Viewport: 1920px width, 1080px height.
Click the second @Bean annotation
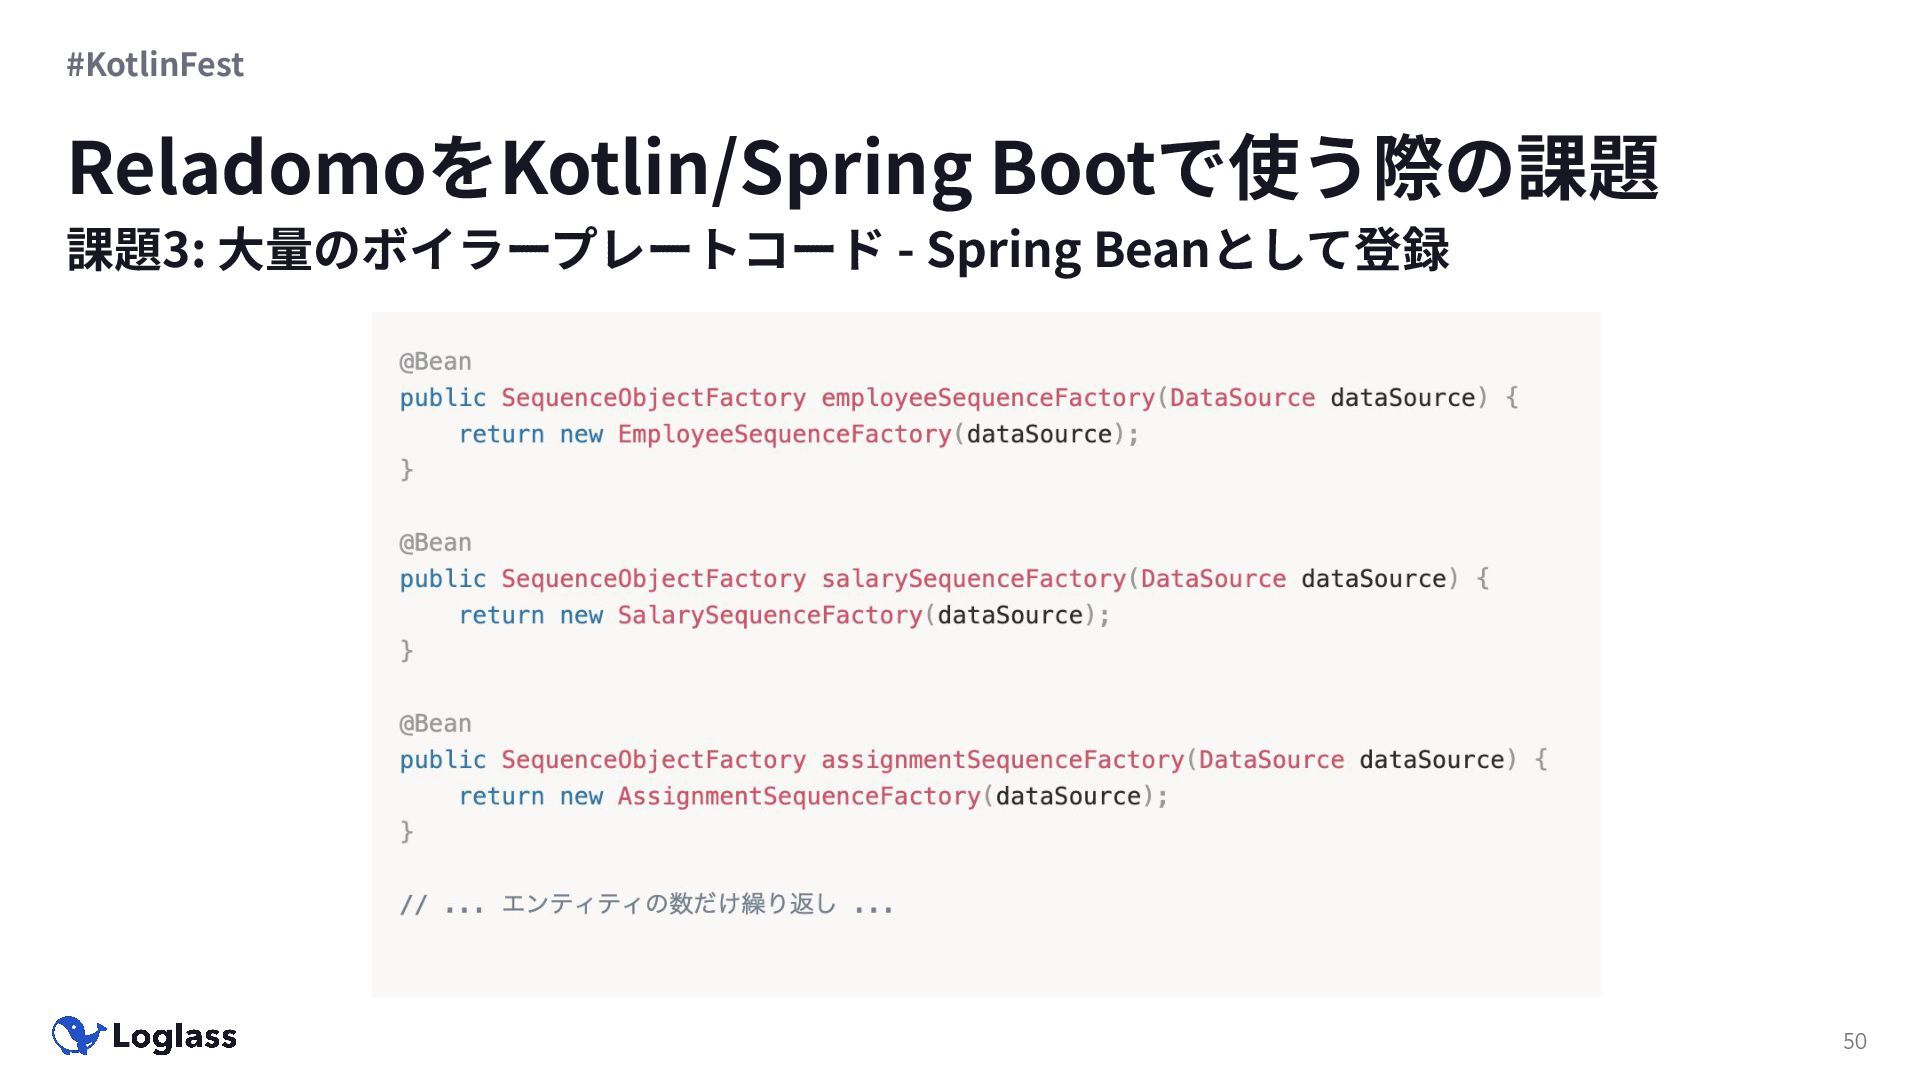(x=435, y=543)
